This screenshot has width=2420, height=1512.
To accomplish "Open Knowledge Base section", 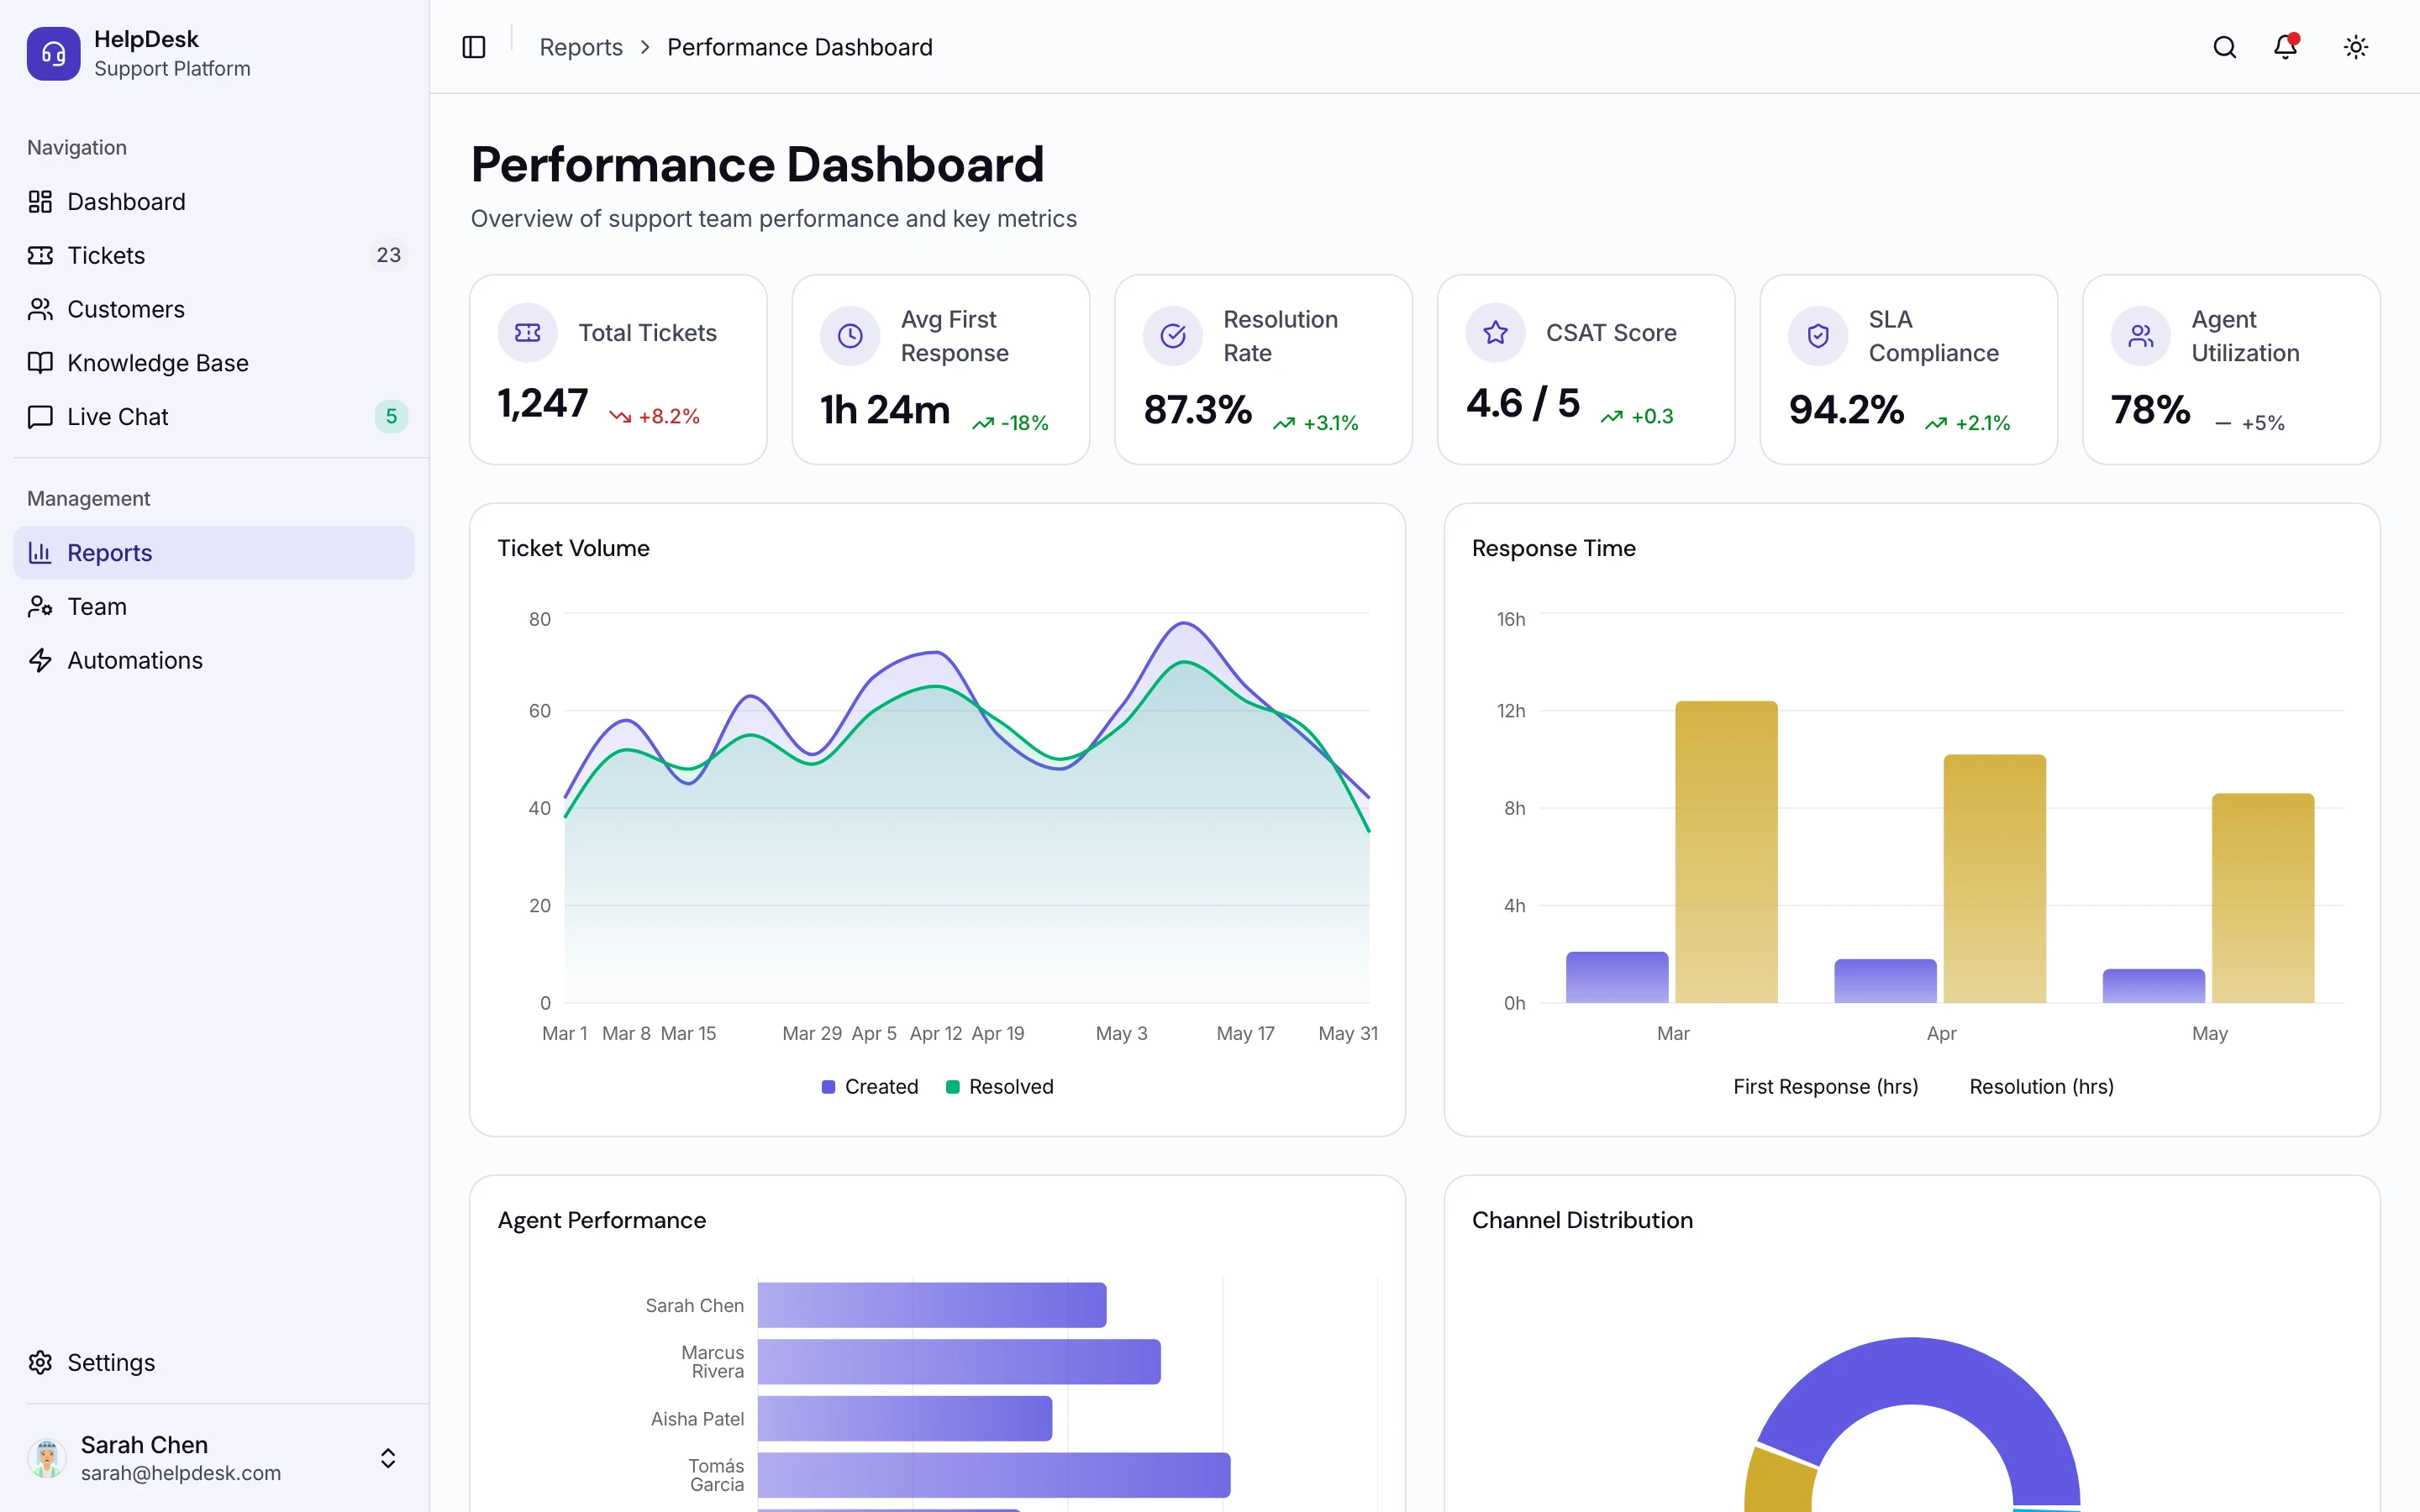I will pyautogui.click(x=214, y=363).
